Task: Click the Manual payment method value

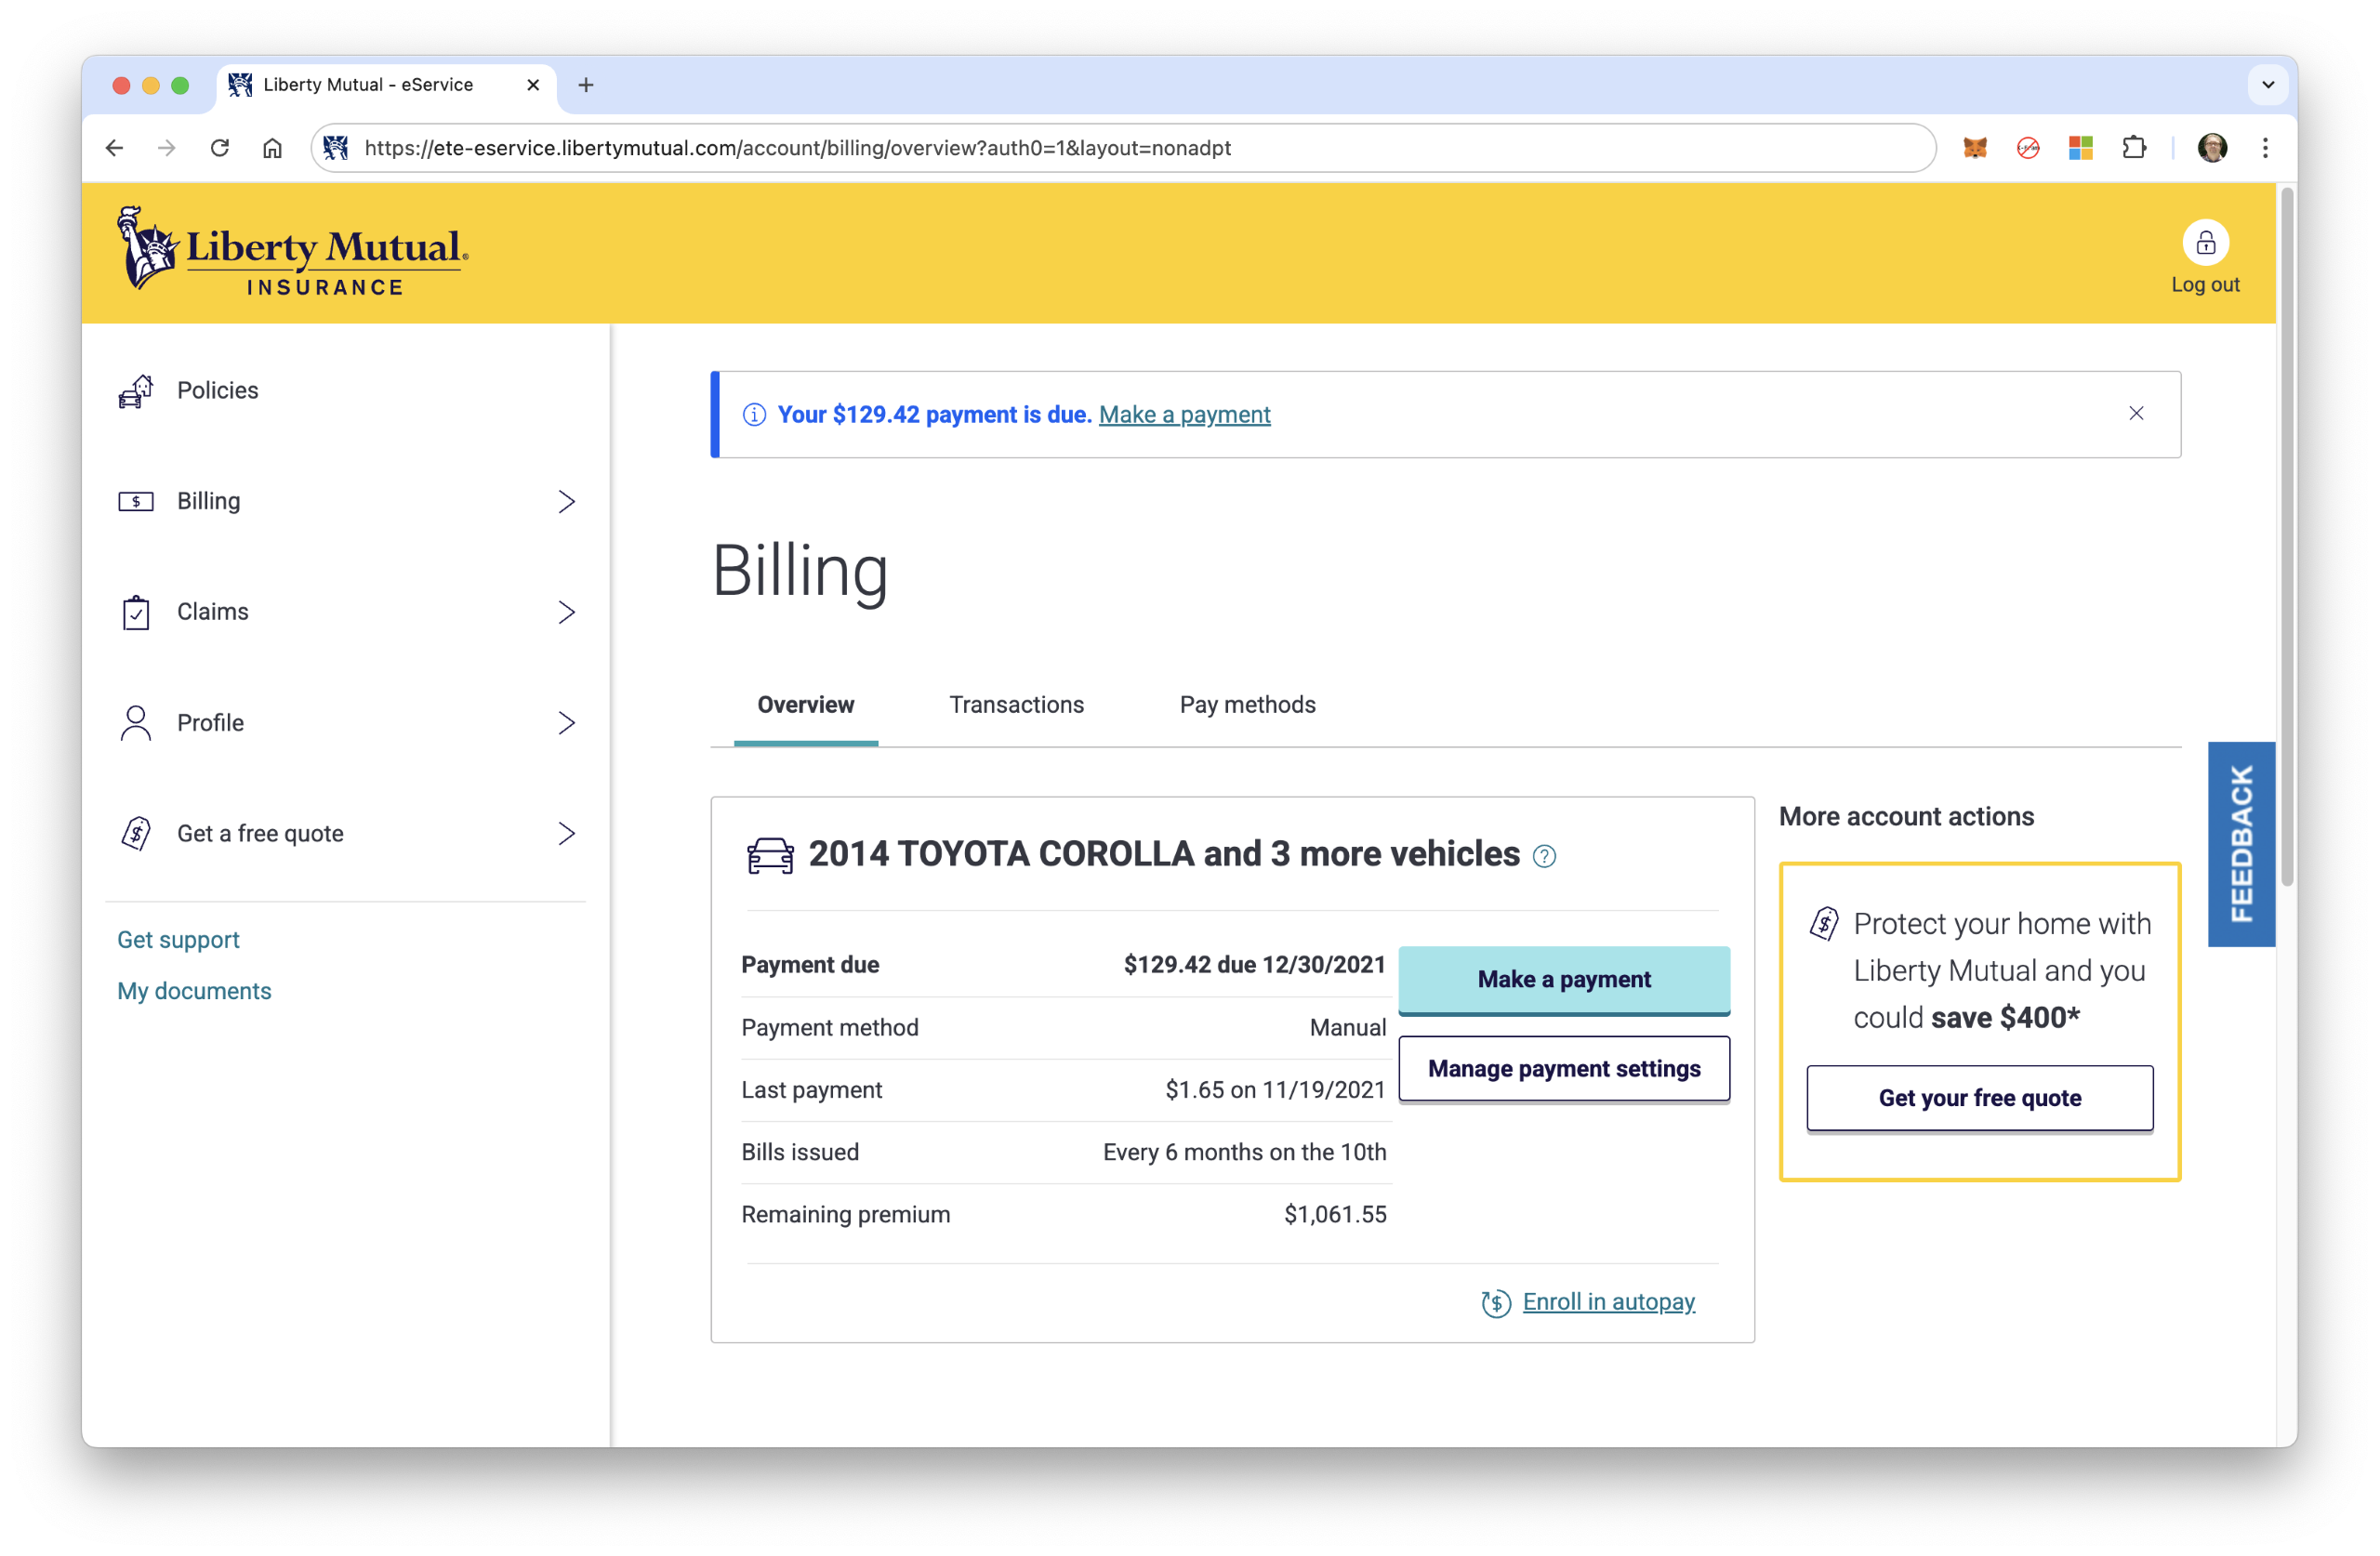Action: pos(1347,1028)
